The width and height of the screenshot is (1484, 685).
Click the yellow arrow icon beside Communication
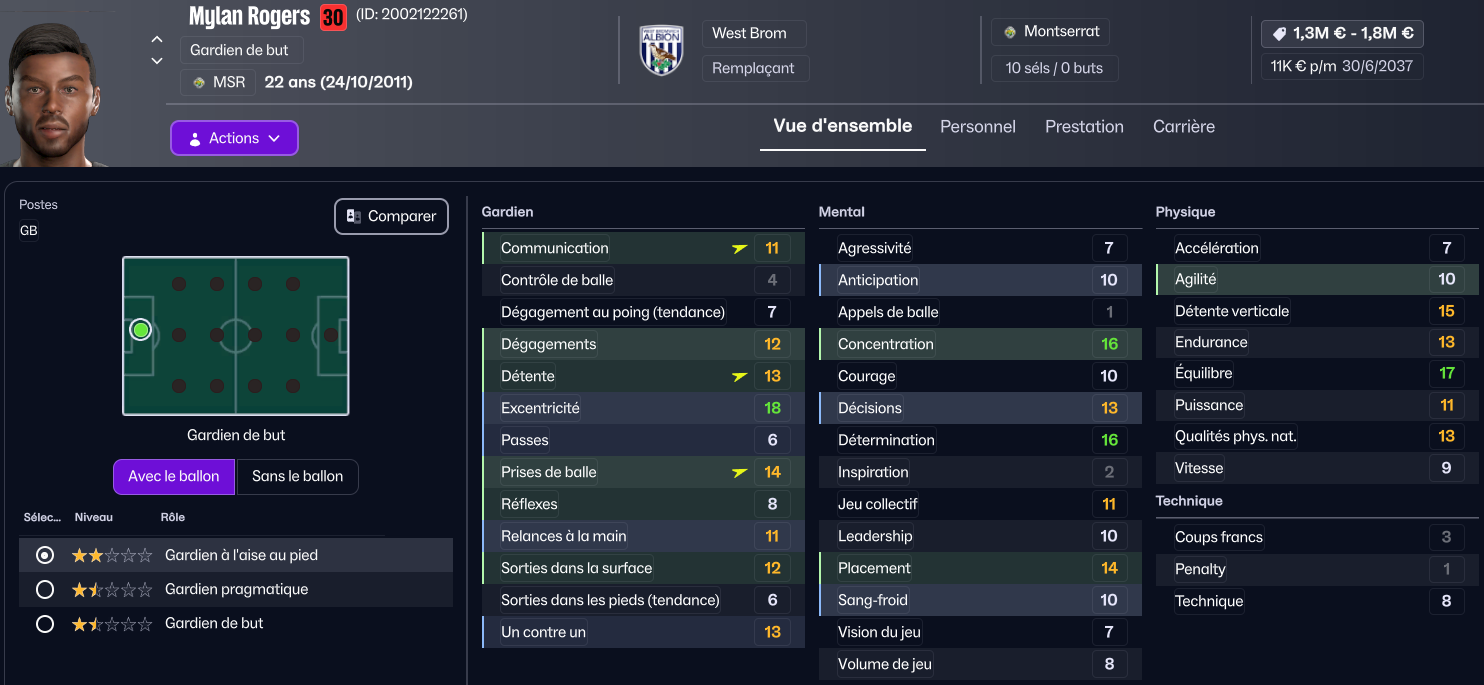coord(740,248)
